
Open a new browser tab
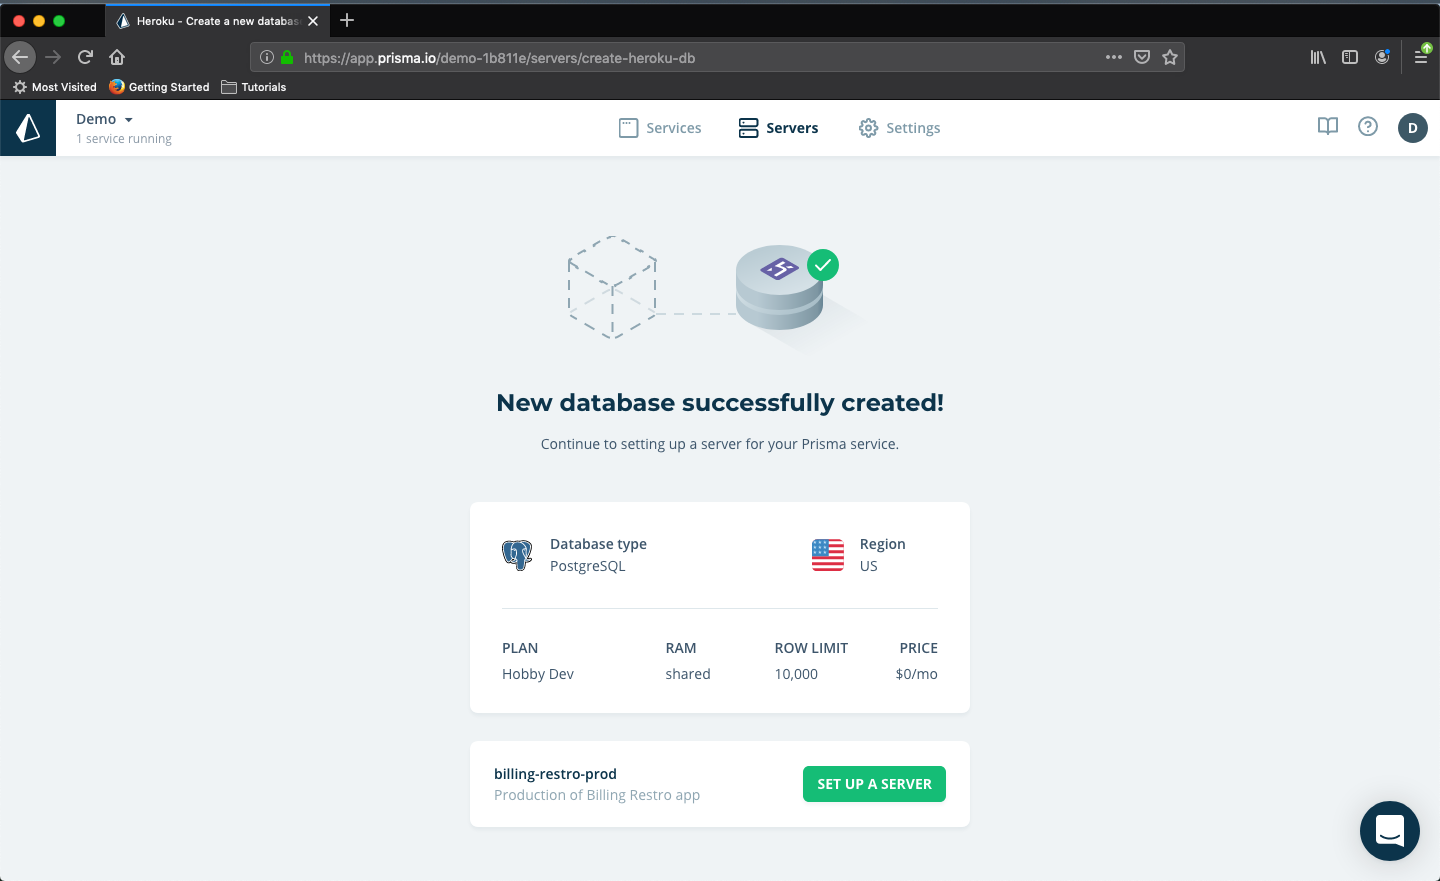pyautogui.click(x=347, y=20)
